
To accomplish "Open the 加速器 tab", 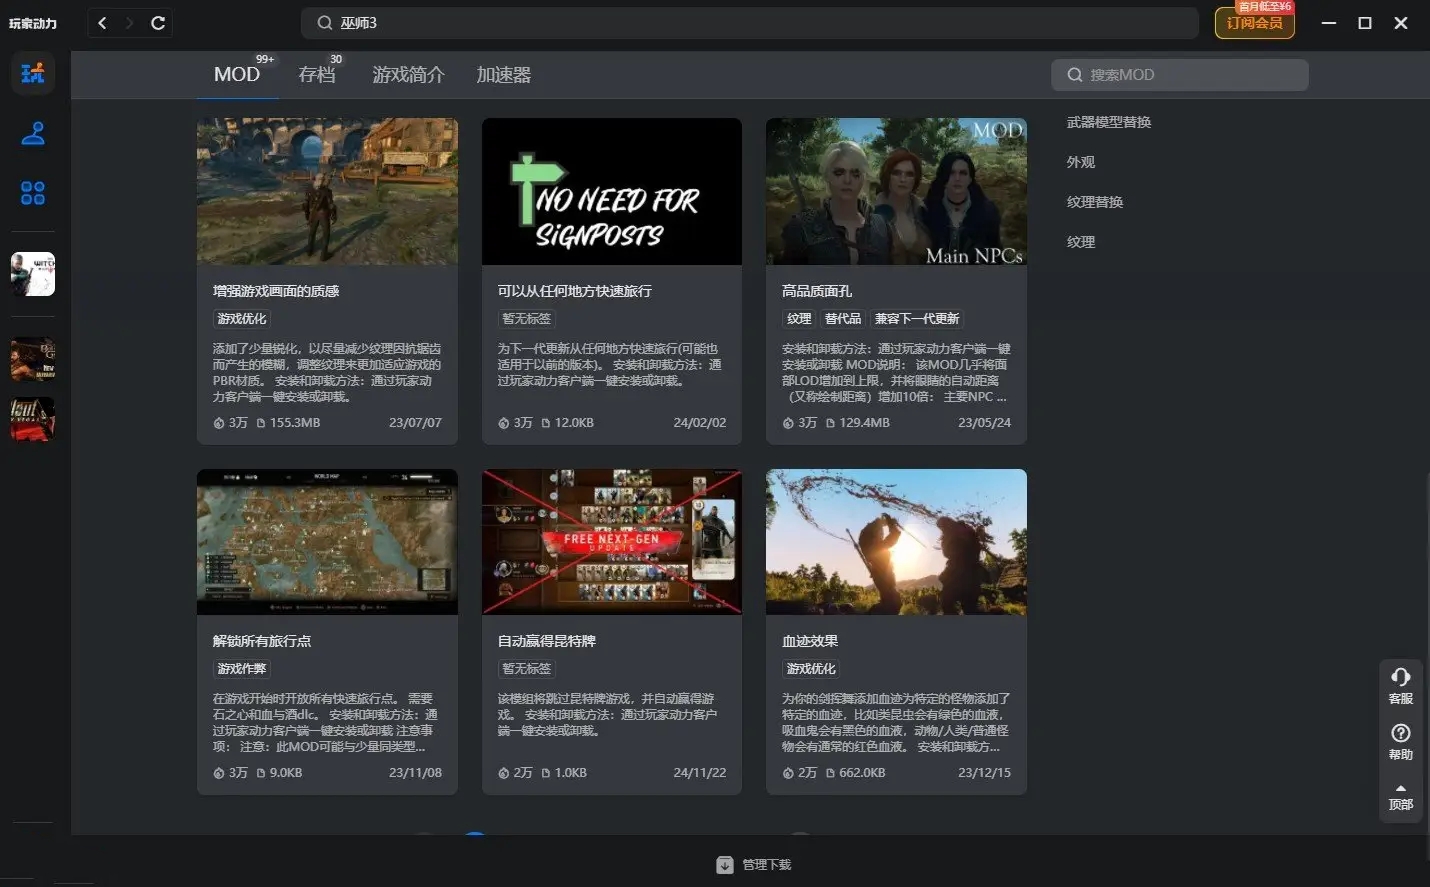I will point(503,75).
